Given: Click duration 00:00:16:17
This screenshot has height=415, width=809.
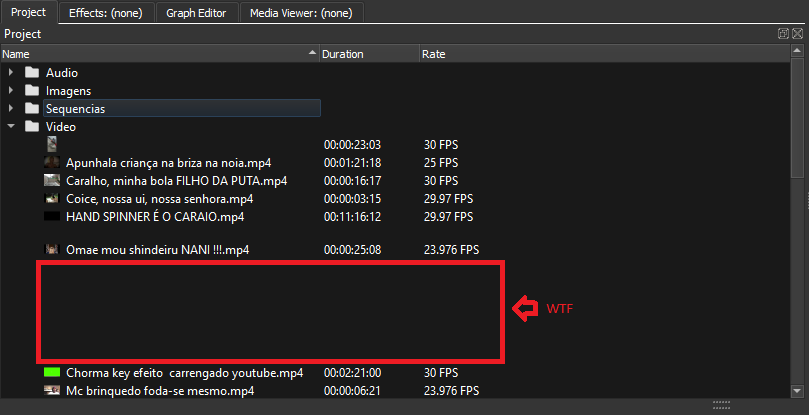Looking at the screenshot, I should point(352,181).
